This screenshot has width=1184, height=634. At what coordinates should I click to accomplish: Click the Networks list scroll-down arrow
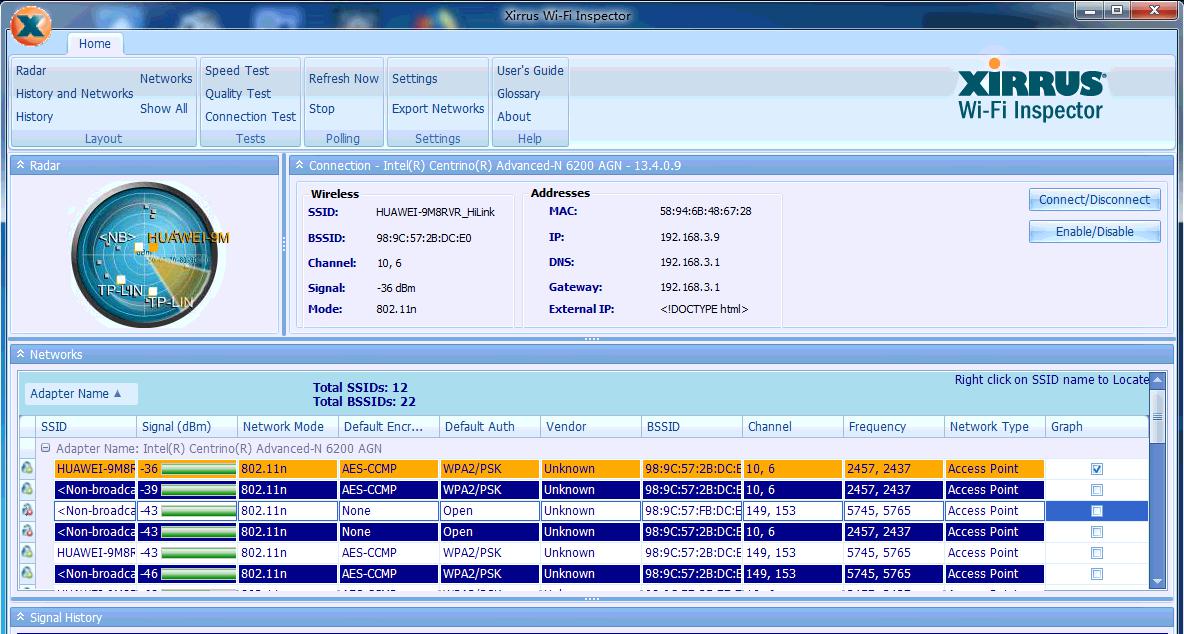coord(1158,581)
